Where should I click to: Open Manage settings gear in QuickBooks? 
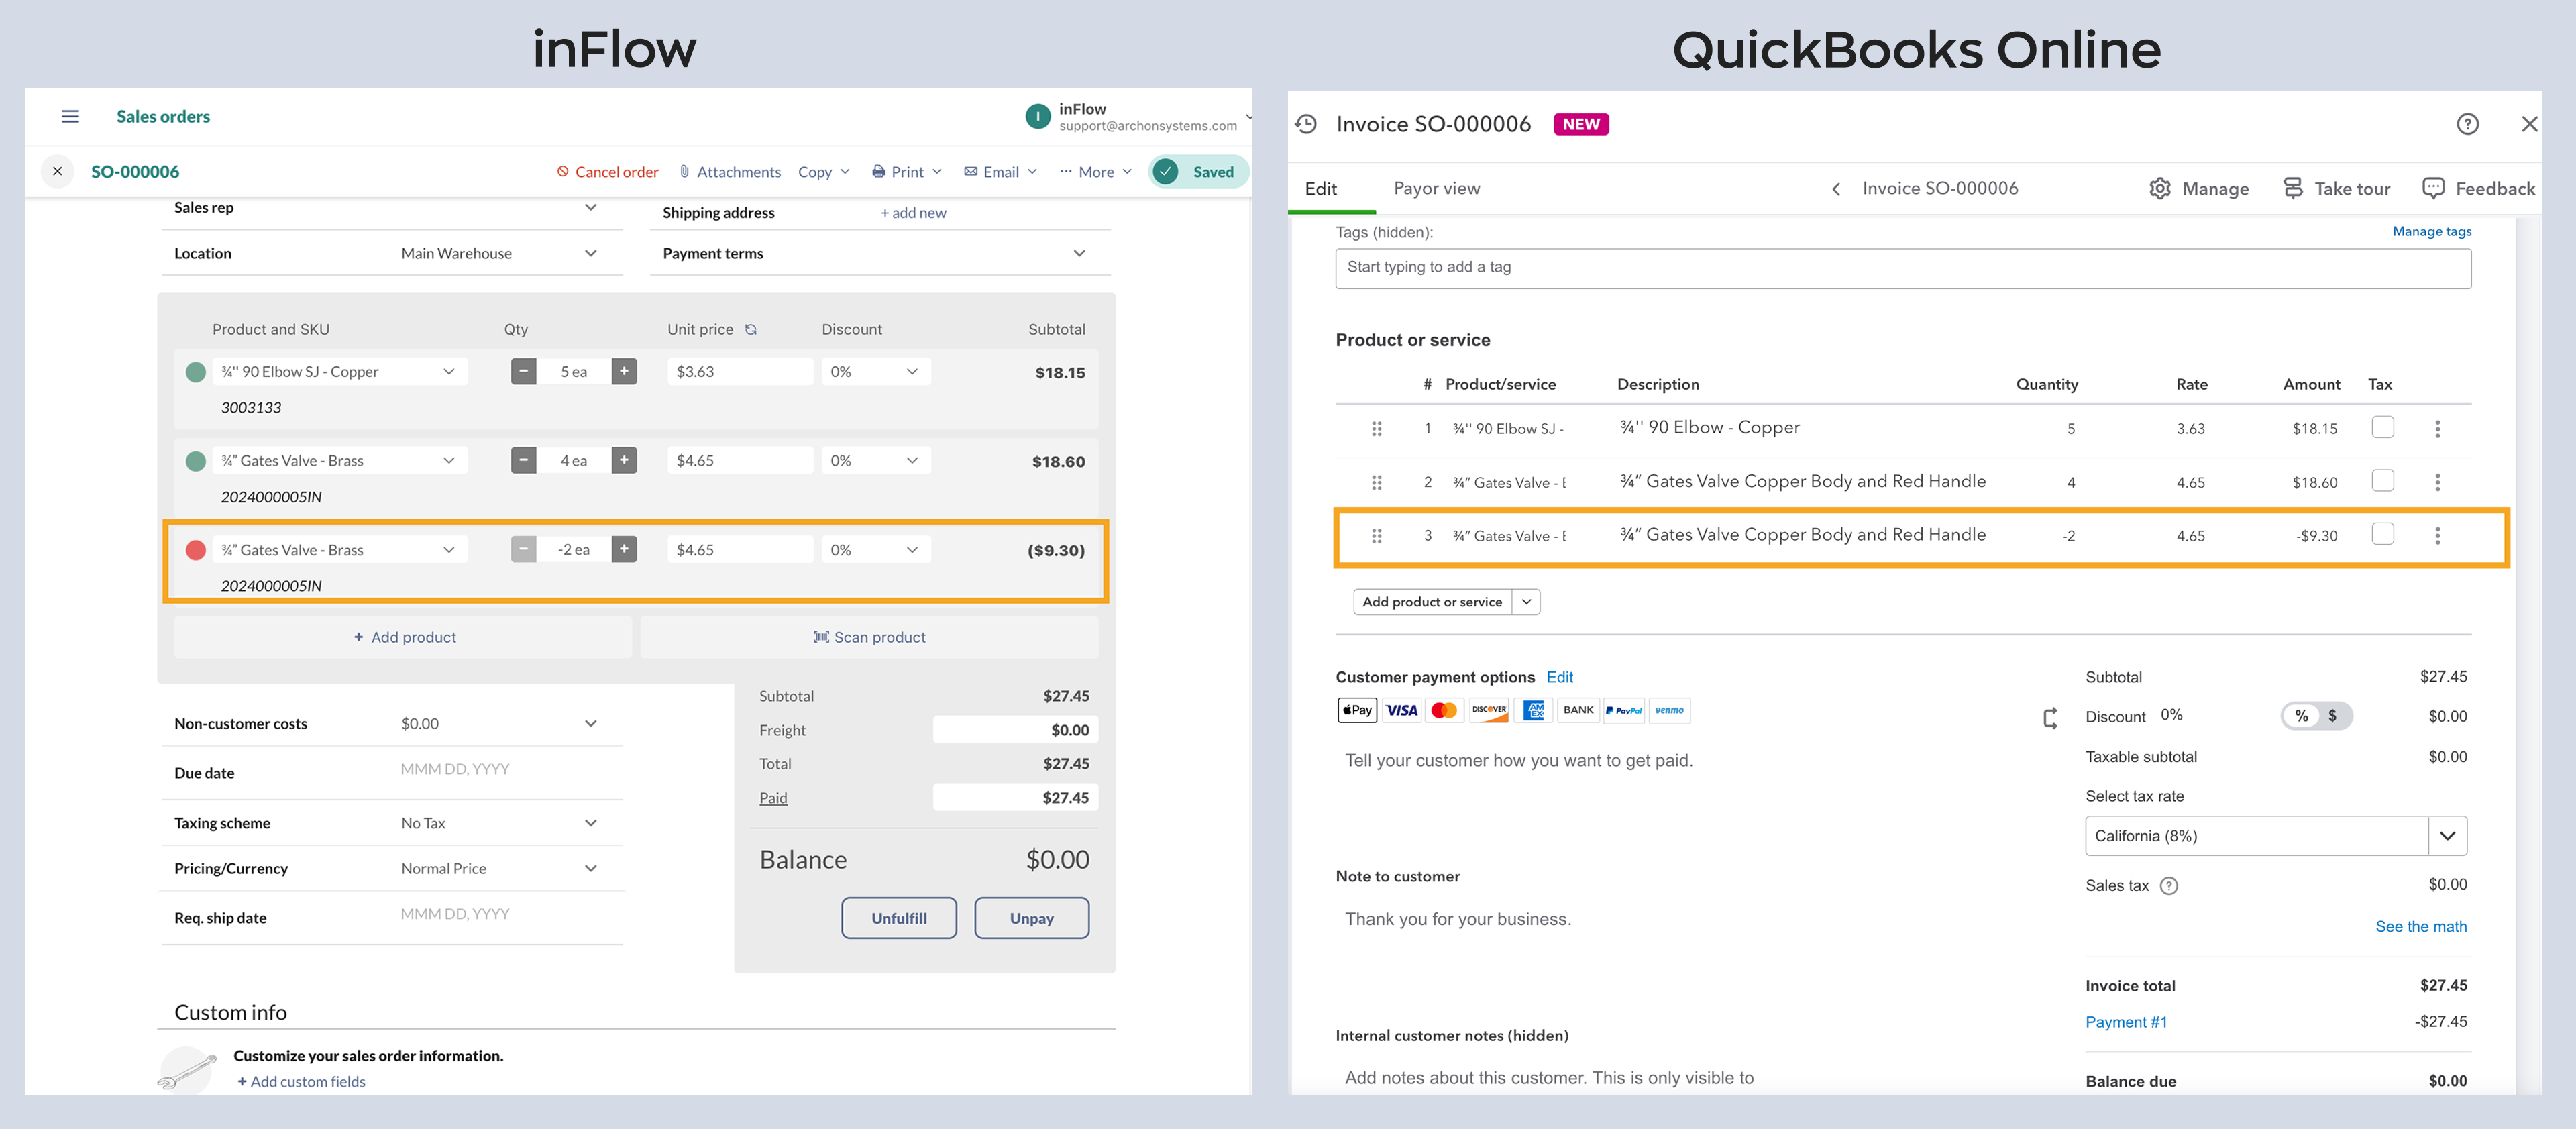tap(2160, 188)
